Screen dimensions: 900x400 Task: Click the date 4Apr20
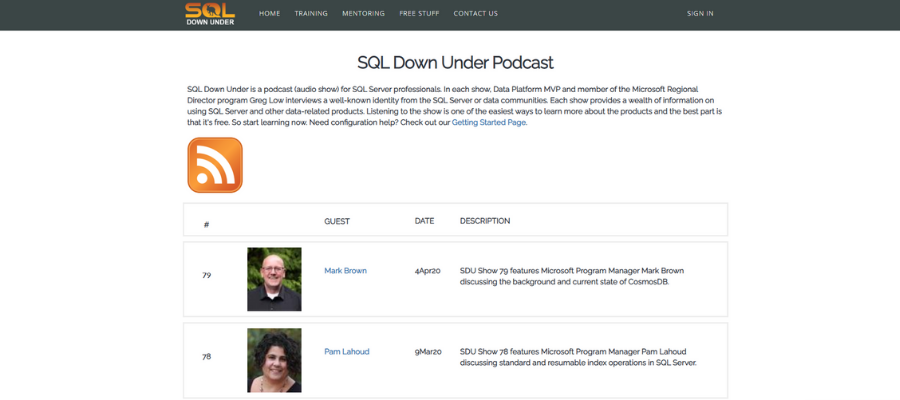click(x=428, y=271)
